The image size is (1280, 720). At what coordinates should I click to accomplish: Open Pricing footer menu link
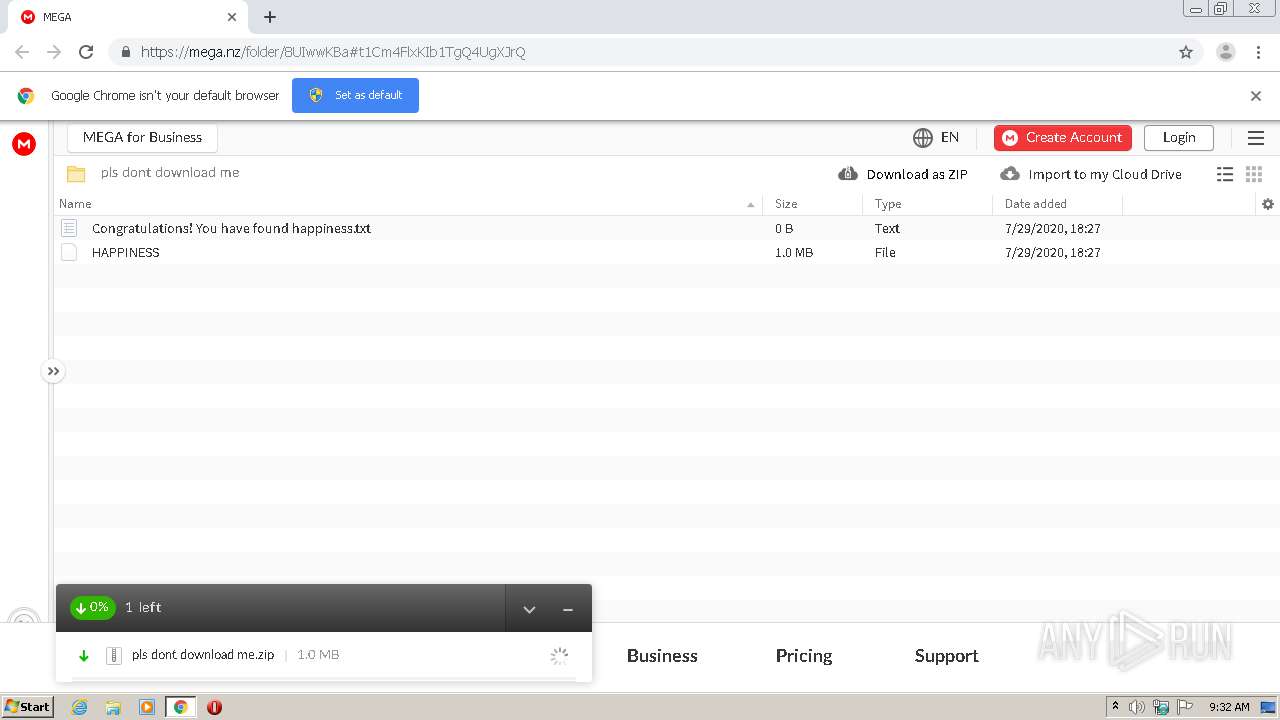pyautogui.click(x=804, y=656)
